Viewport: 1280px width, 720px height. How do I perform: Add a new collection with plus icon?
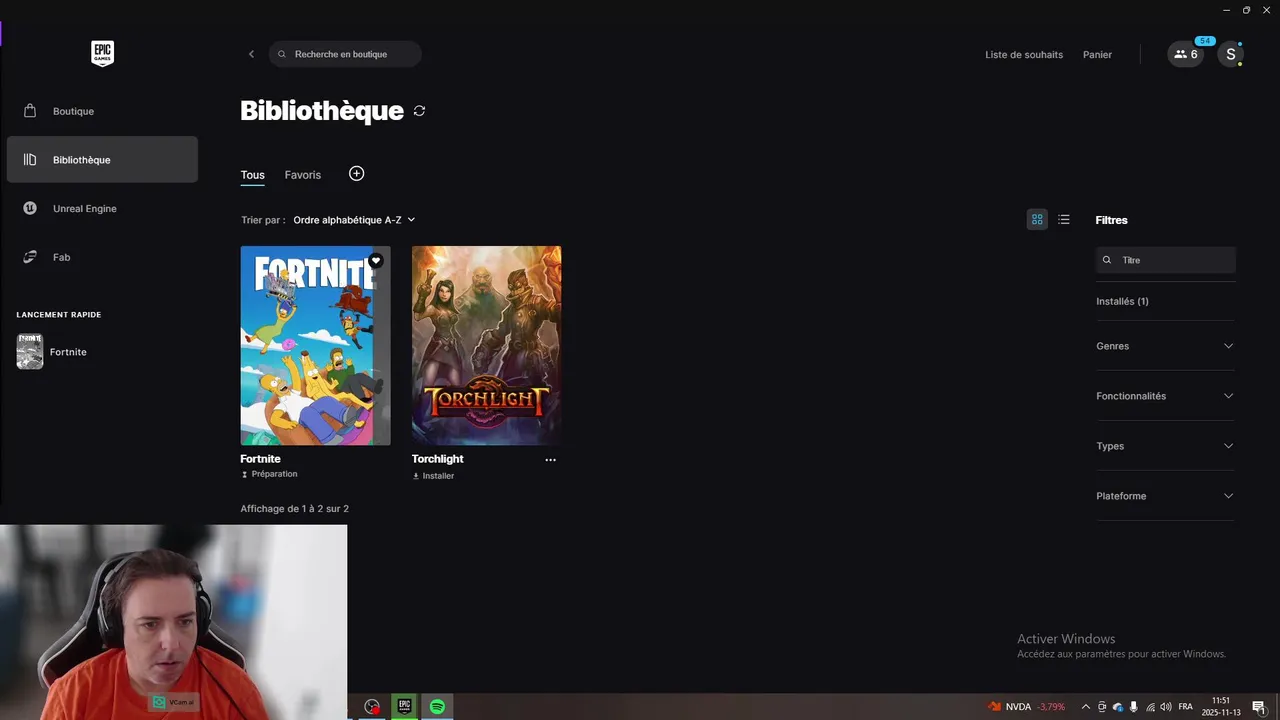[x=356, y=174]
